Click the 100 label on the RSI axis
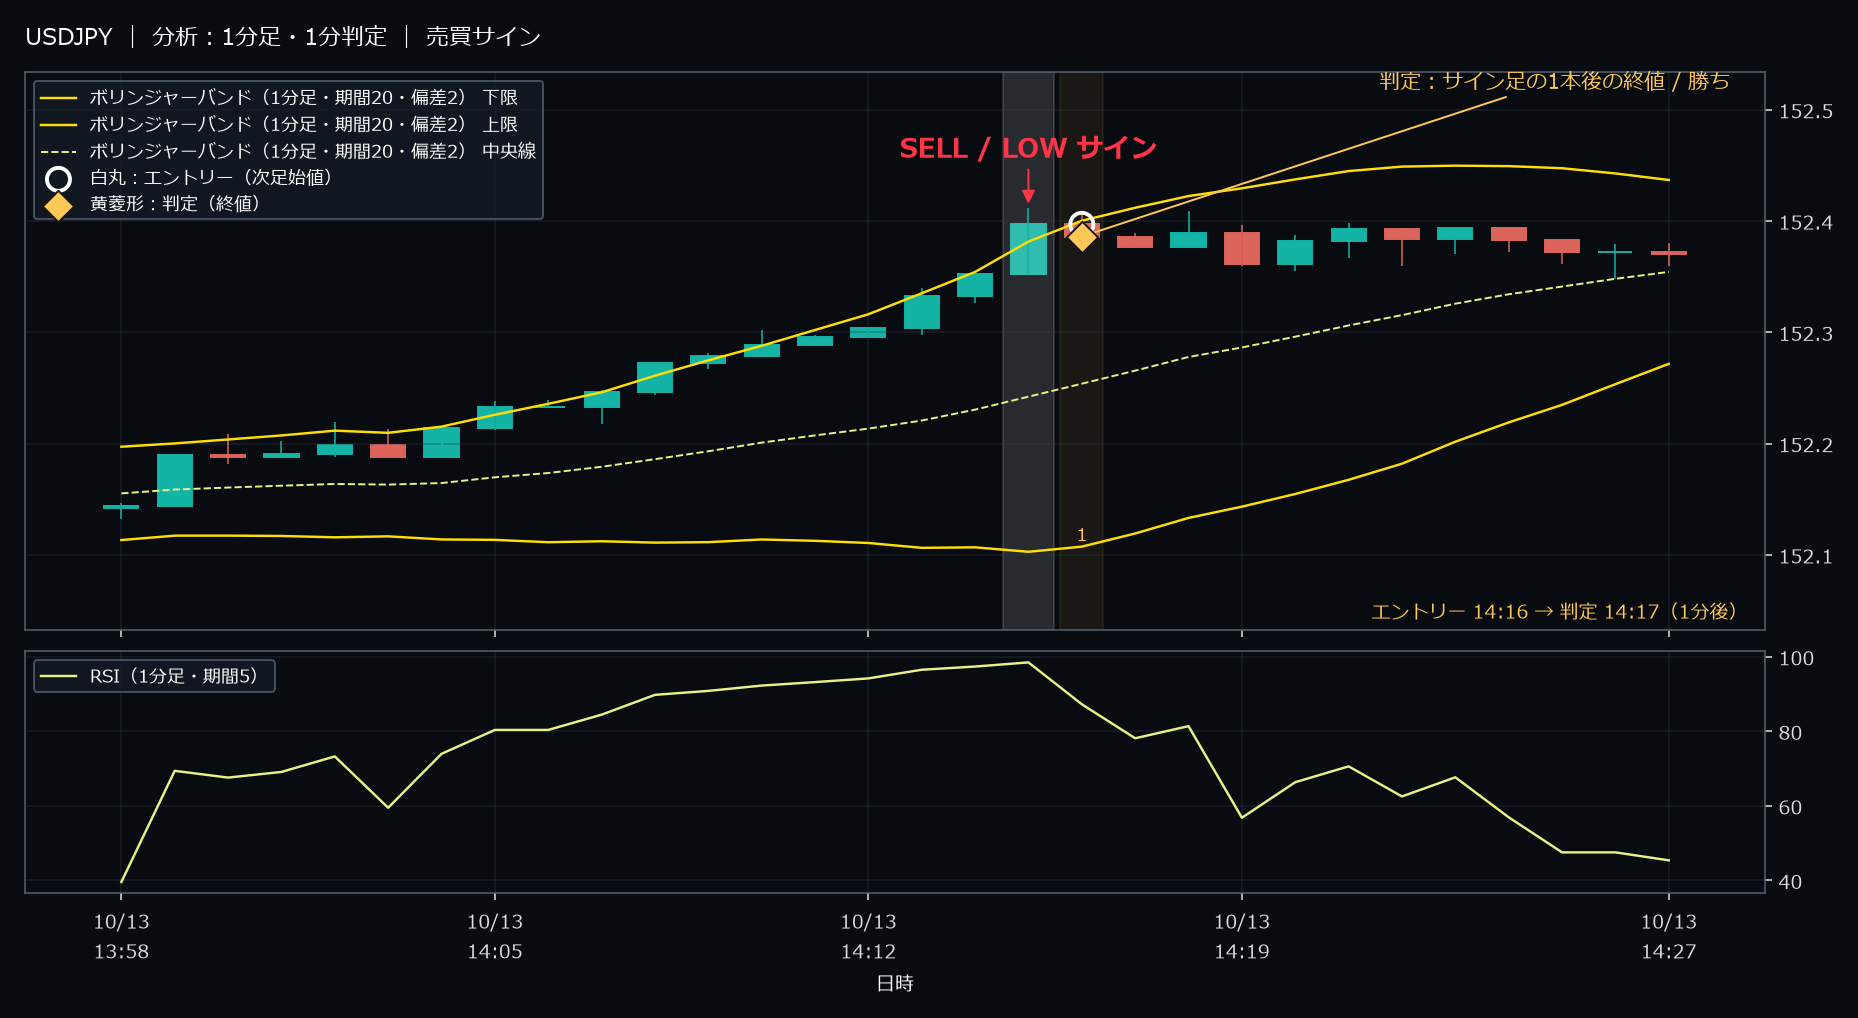 [1796, 658]
